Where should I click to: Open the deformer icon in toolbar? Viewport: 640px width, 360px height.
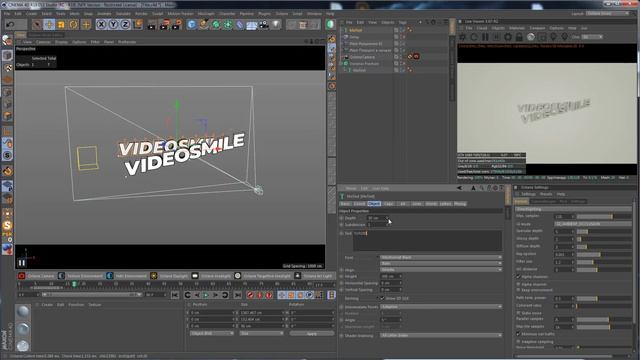click(240, 24)
